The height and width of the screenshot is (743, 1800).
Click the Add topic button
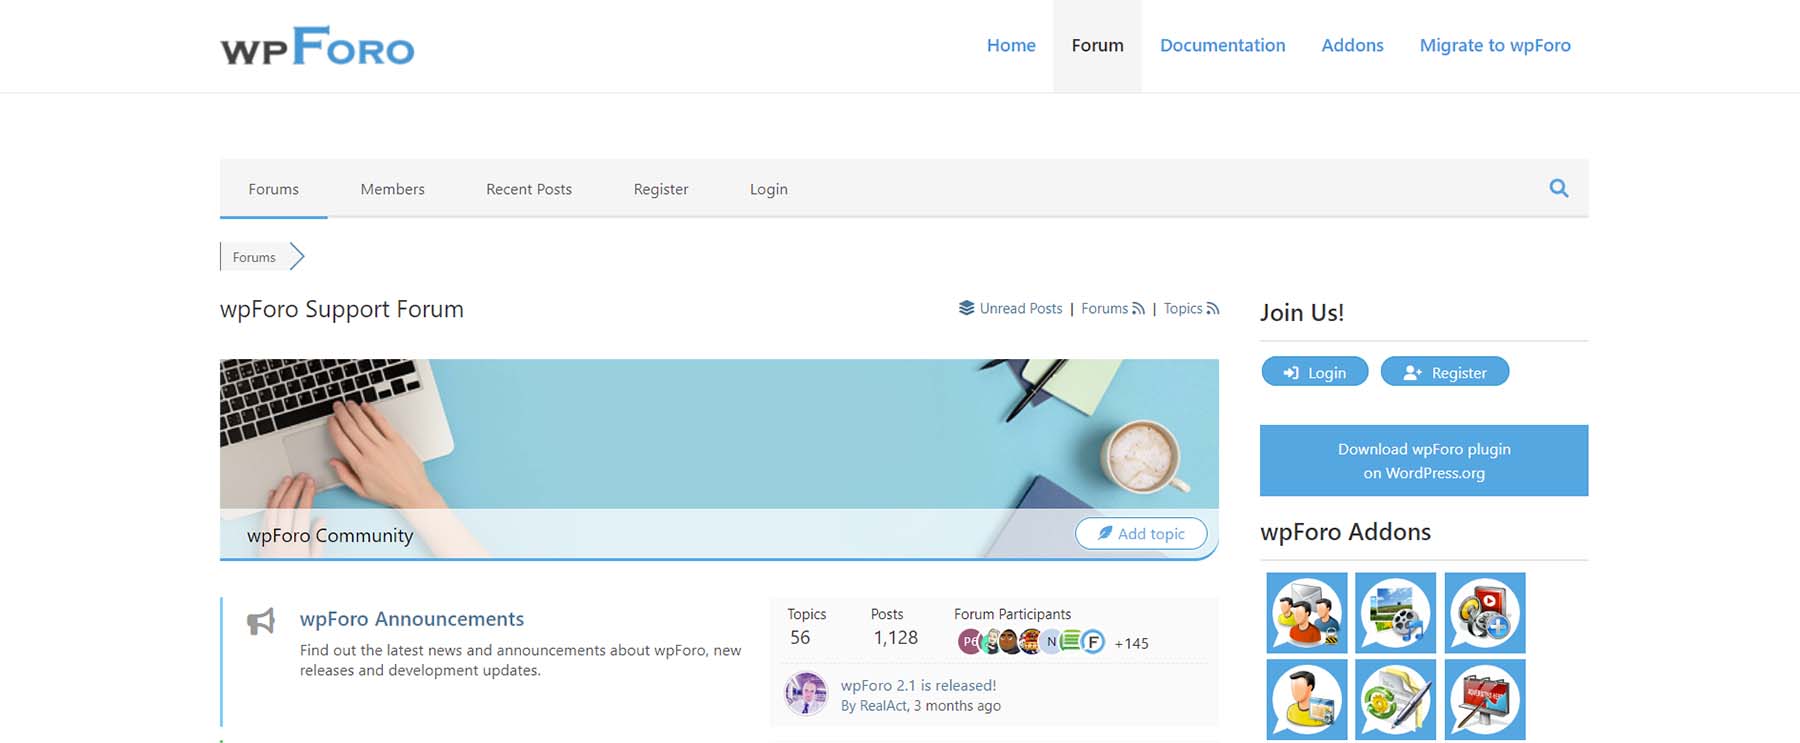[1141, 534]
